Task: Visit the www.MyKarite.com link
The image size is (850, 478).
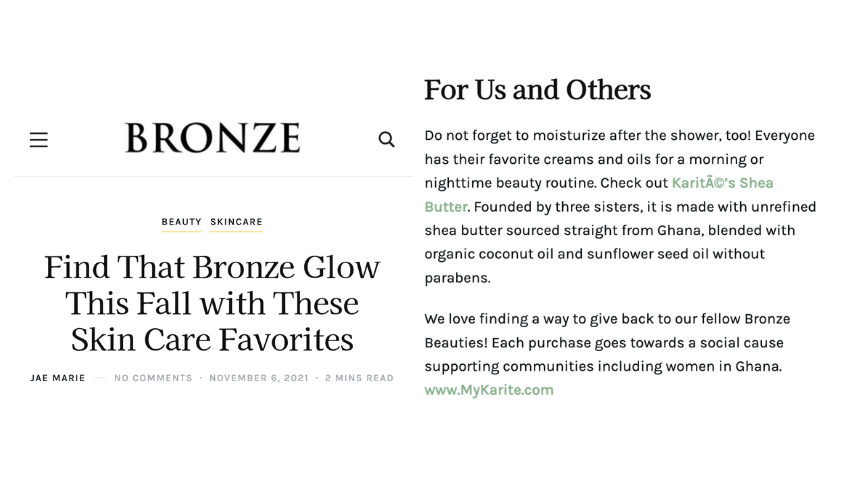Action: 489,390
